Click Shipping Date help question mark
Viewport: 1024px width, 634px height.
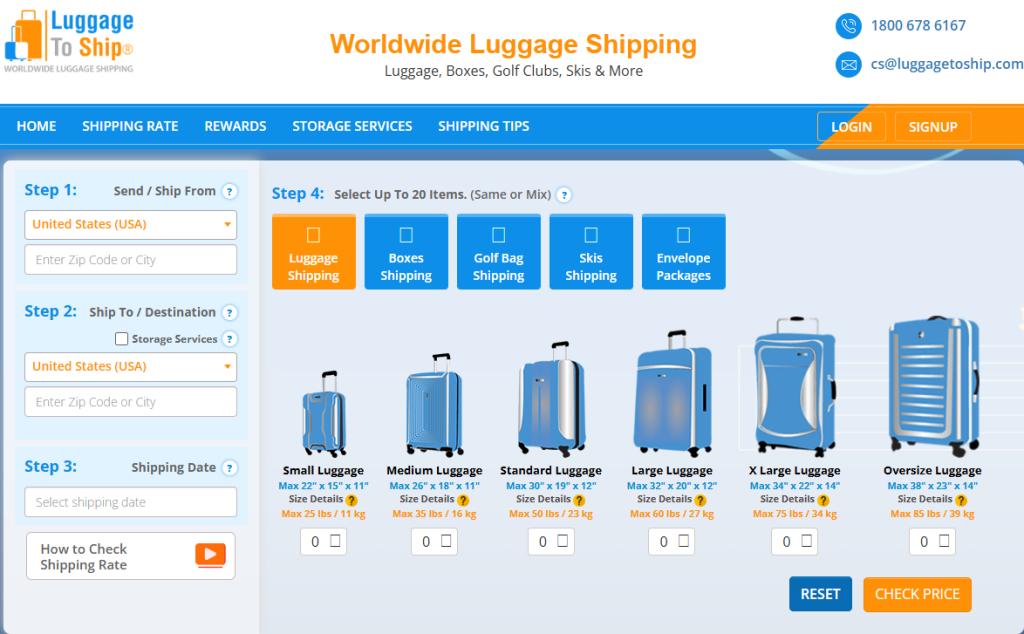coord(229,468)
